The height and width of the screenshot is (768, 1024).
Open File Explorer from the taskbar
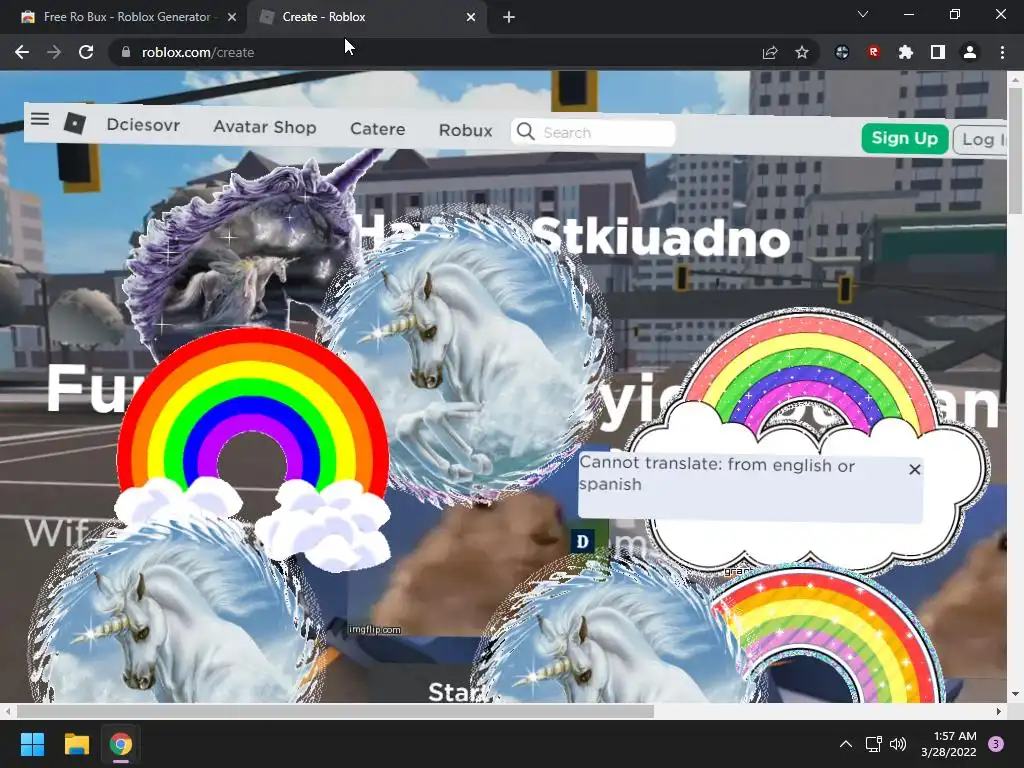tap(76, 744)
